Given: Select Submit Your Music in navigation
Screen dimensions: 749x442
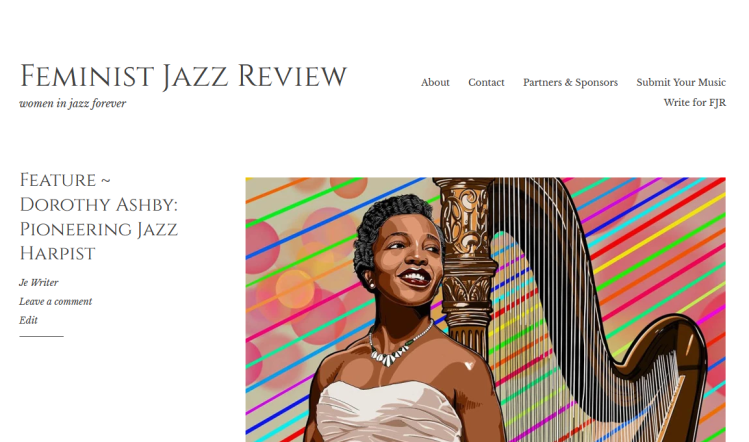Looking at the screenshot, I should tap(681, 82).
